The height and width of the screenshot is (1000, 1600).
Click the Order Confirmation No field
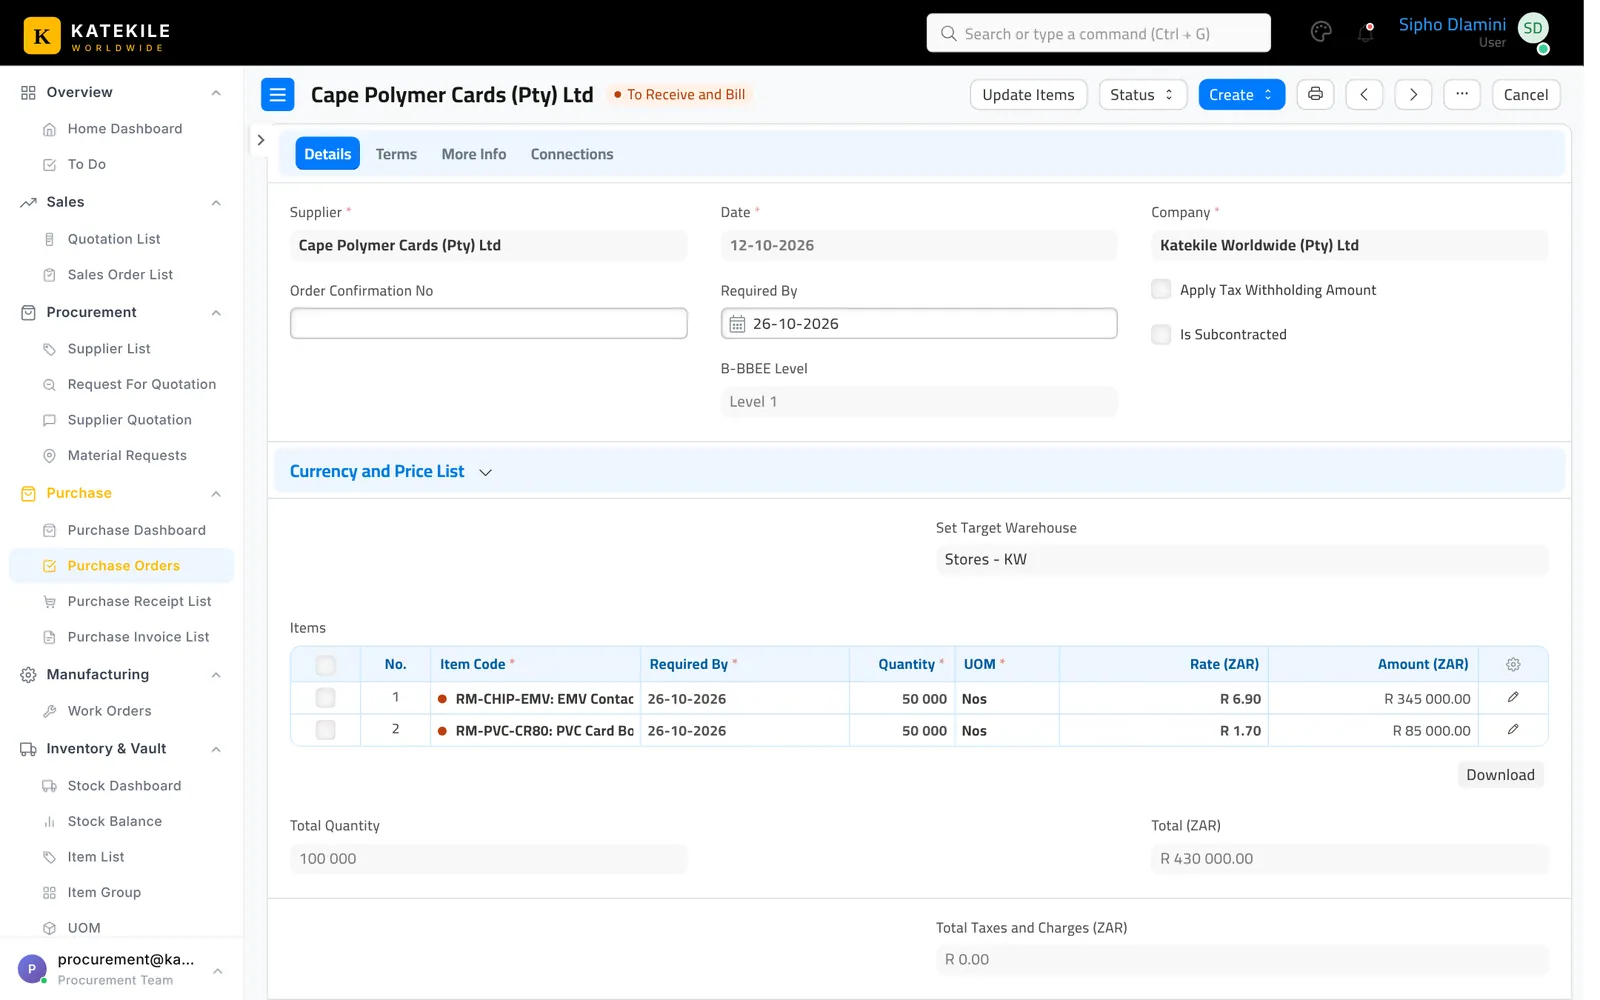coord(488,323)
